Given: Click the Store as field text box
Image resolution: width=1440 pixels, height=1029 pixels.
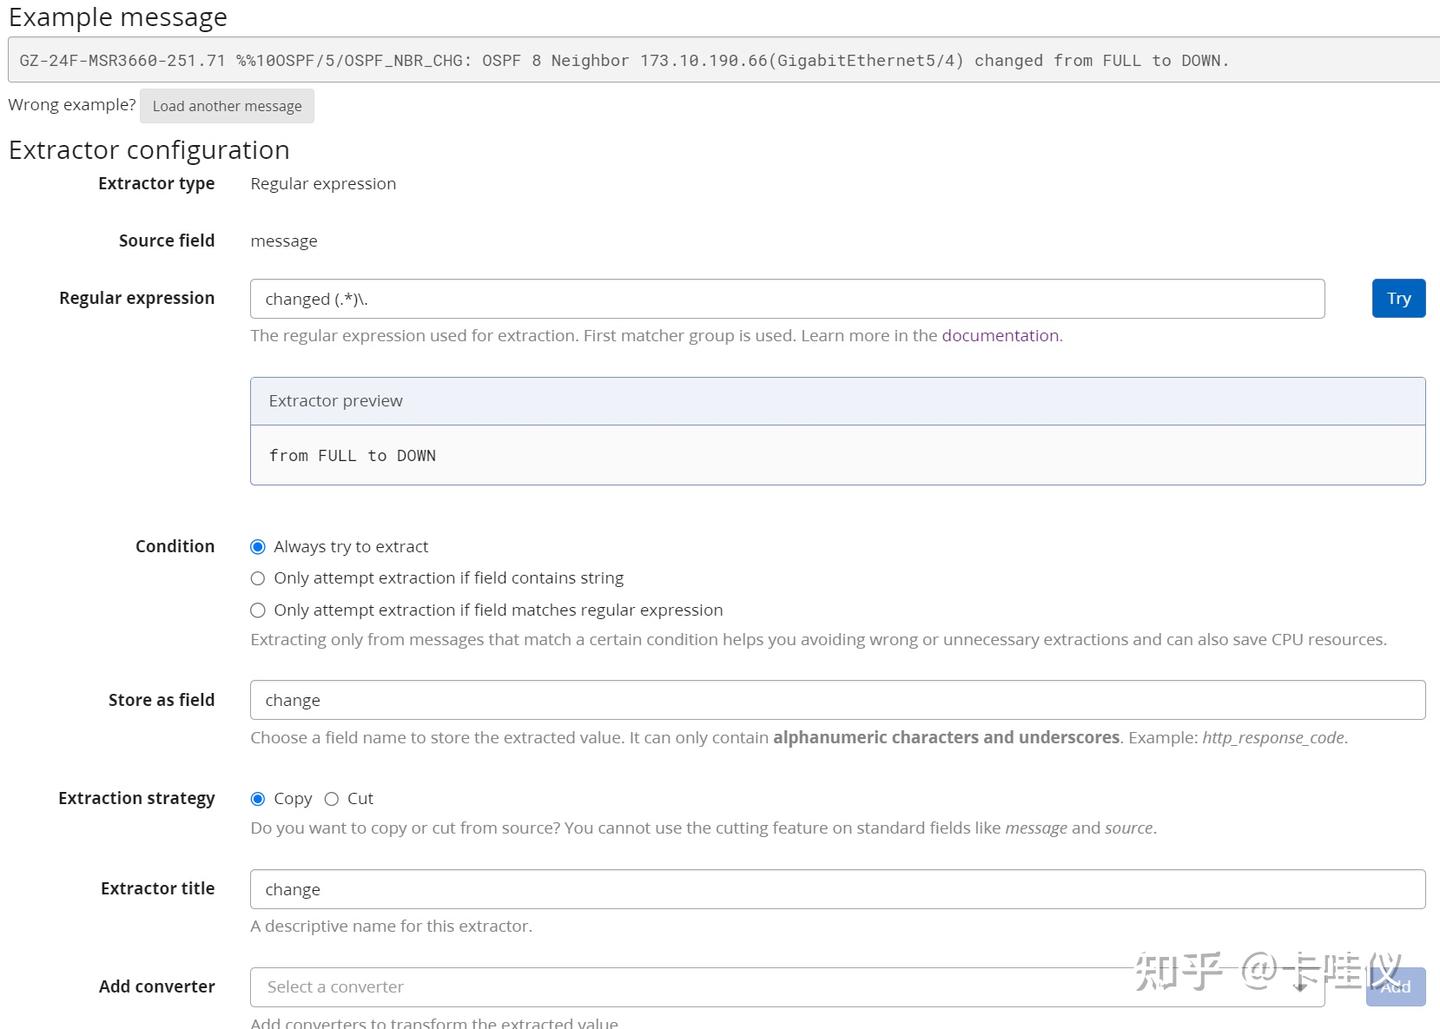Looking at the screenshot, I should pos(837,700).
